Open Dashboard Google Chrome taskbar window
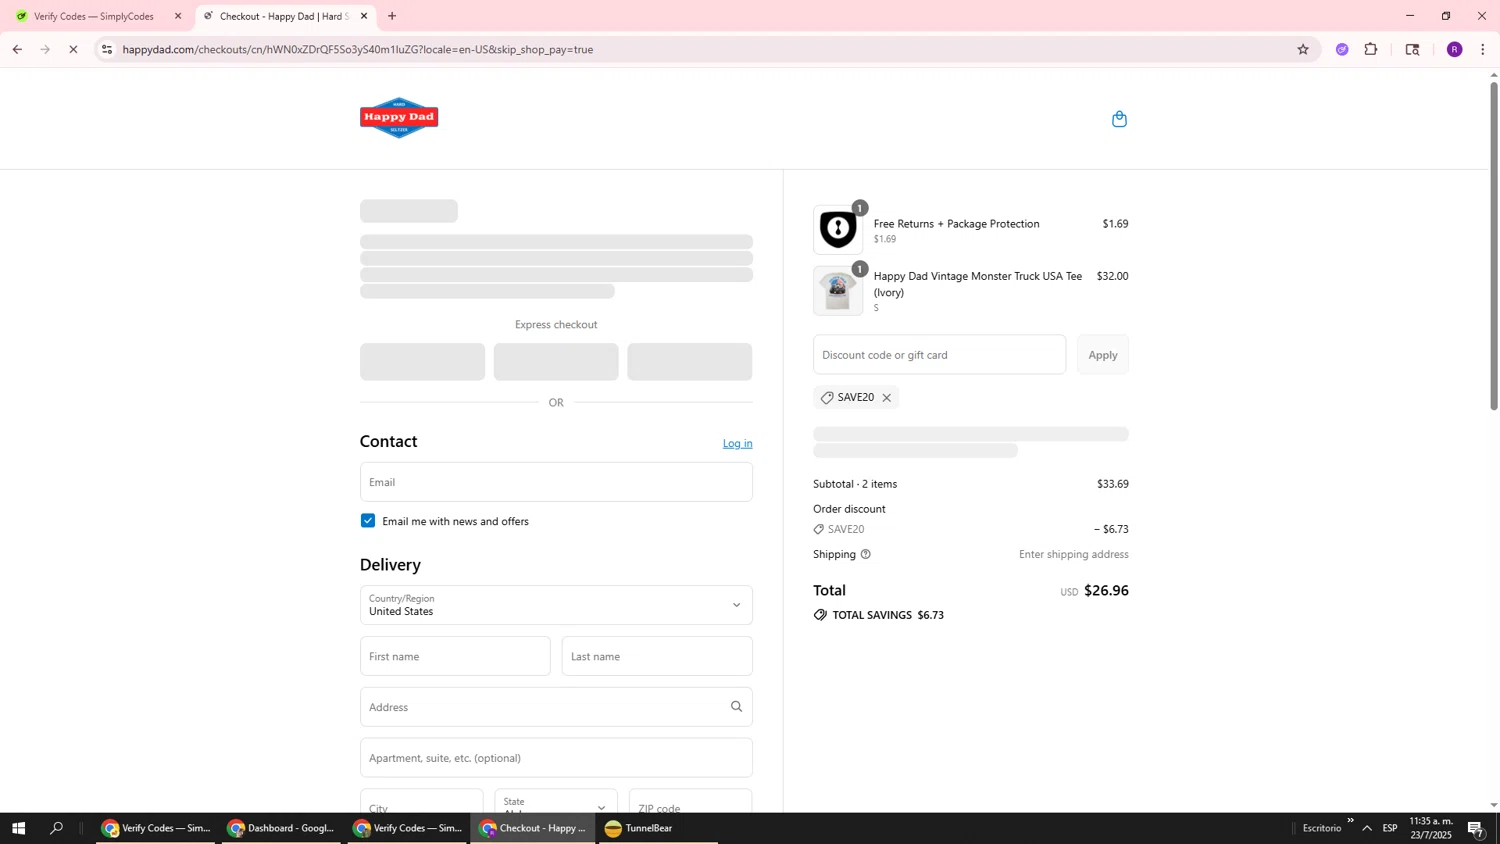The image size is (1500, 844). coord(281,828)
